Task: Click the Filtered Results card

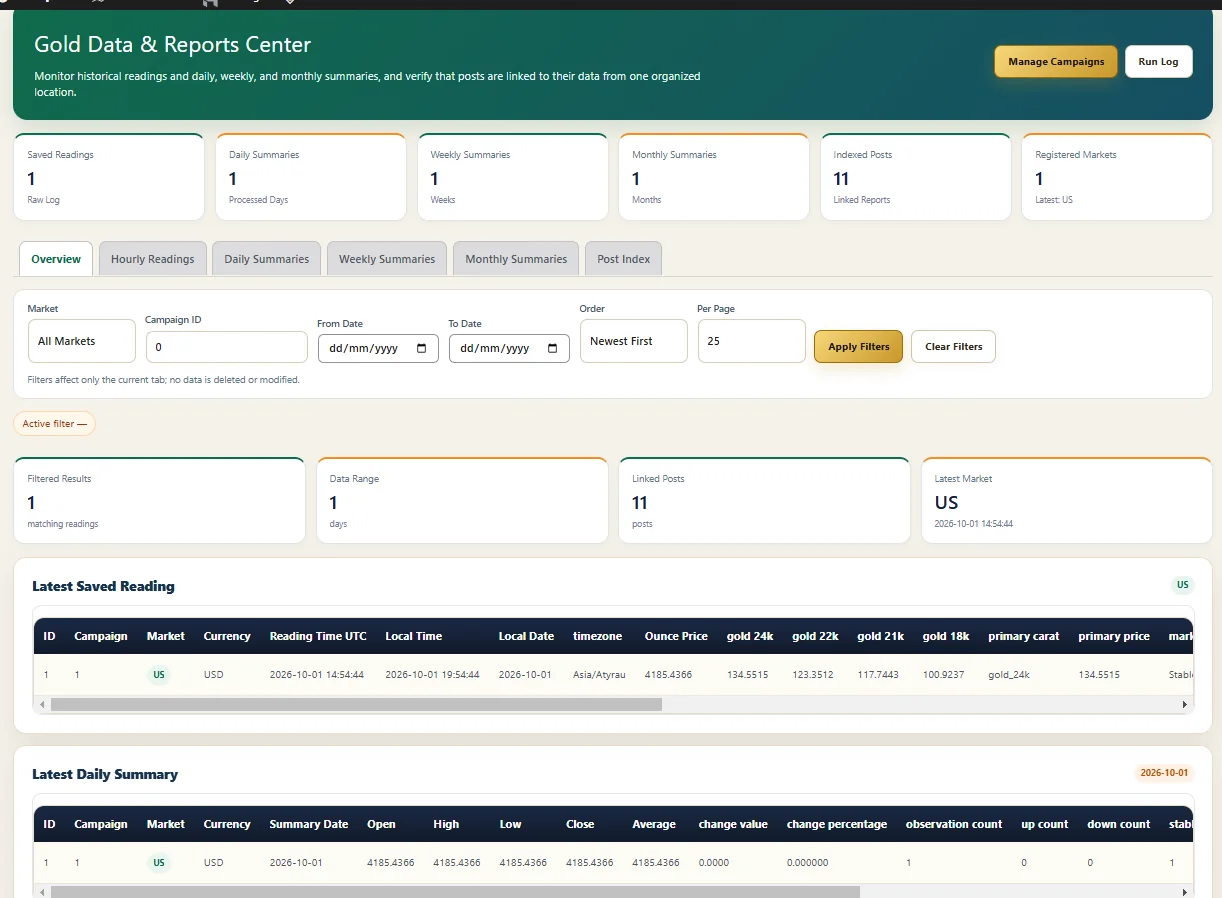Action: pos(160,501)
